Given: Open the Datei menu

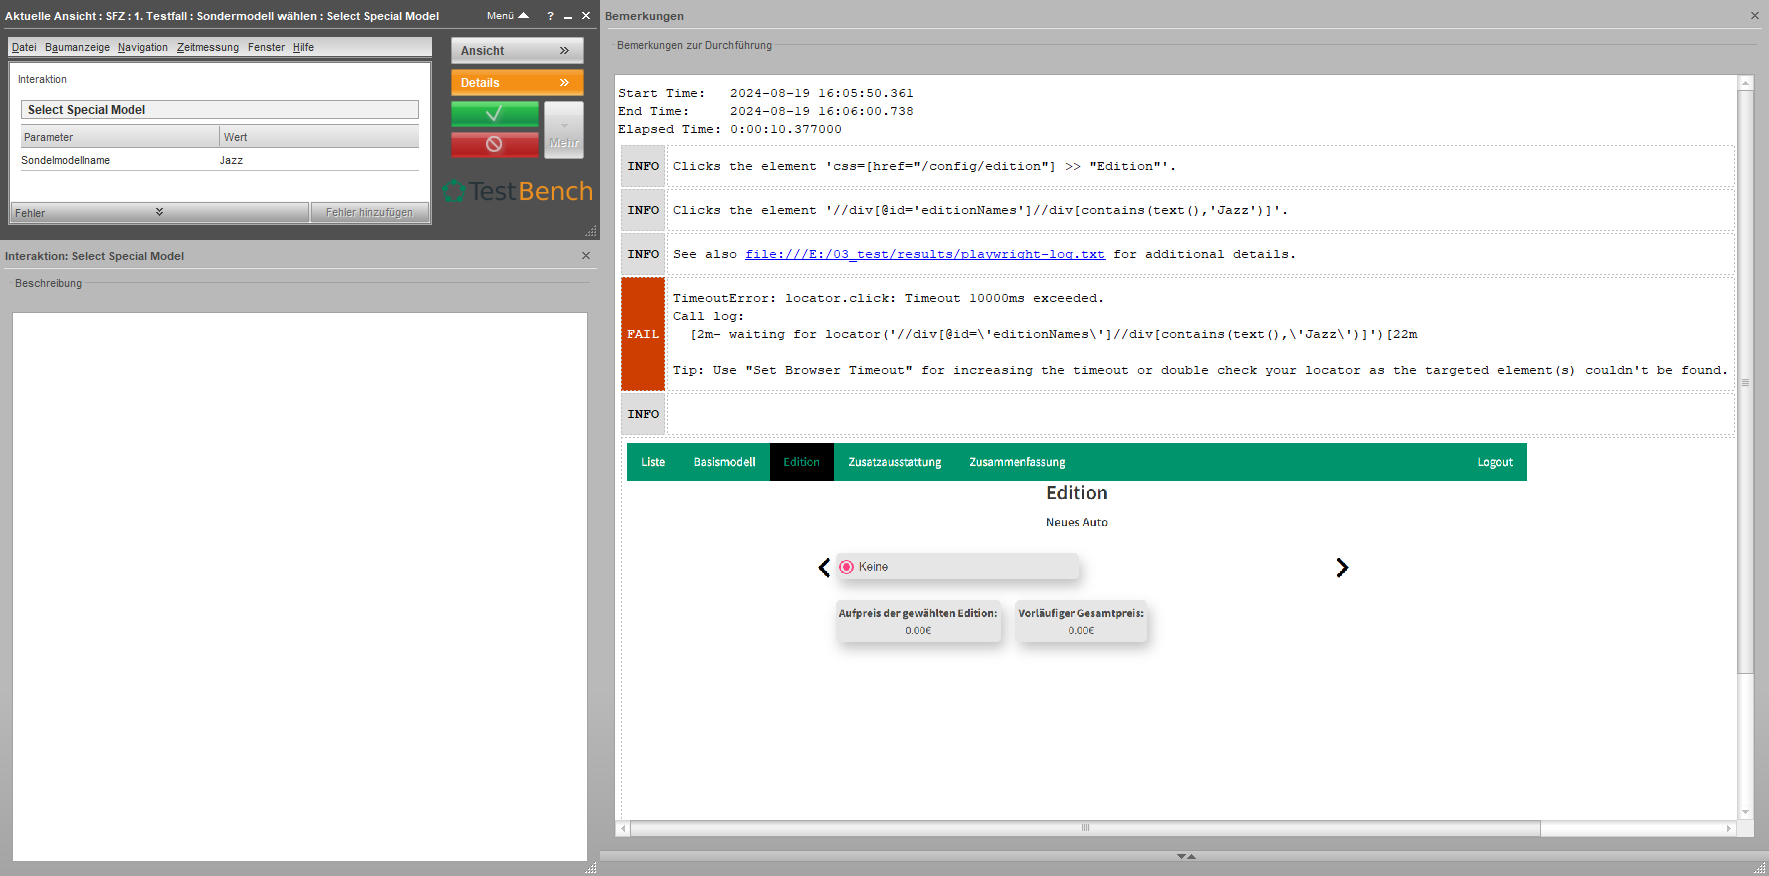Looking at the screenshot, I should tap(24, 47).
